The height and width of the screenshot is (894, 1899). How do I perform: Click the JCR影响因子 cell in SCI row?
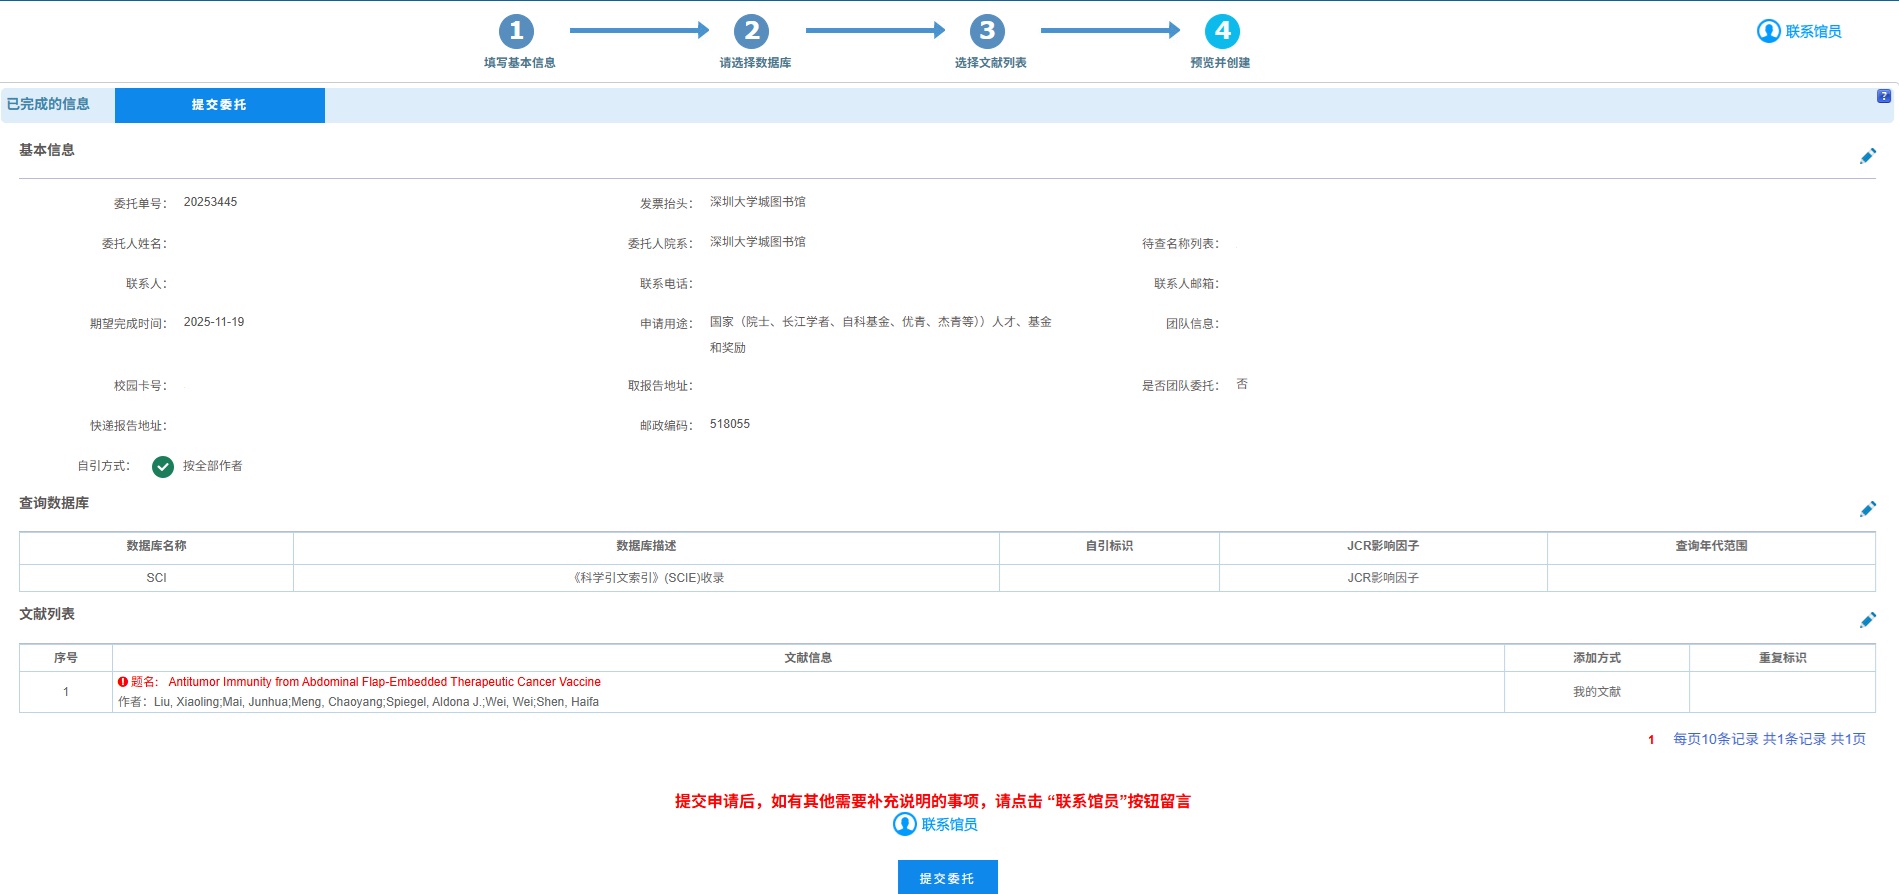[1382, 578]
